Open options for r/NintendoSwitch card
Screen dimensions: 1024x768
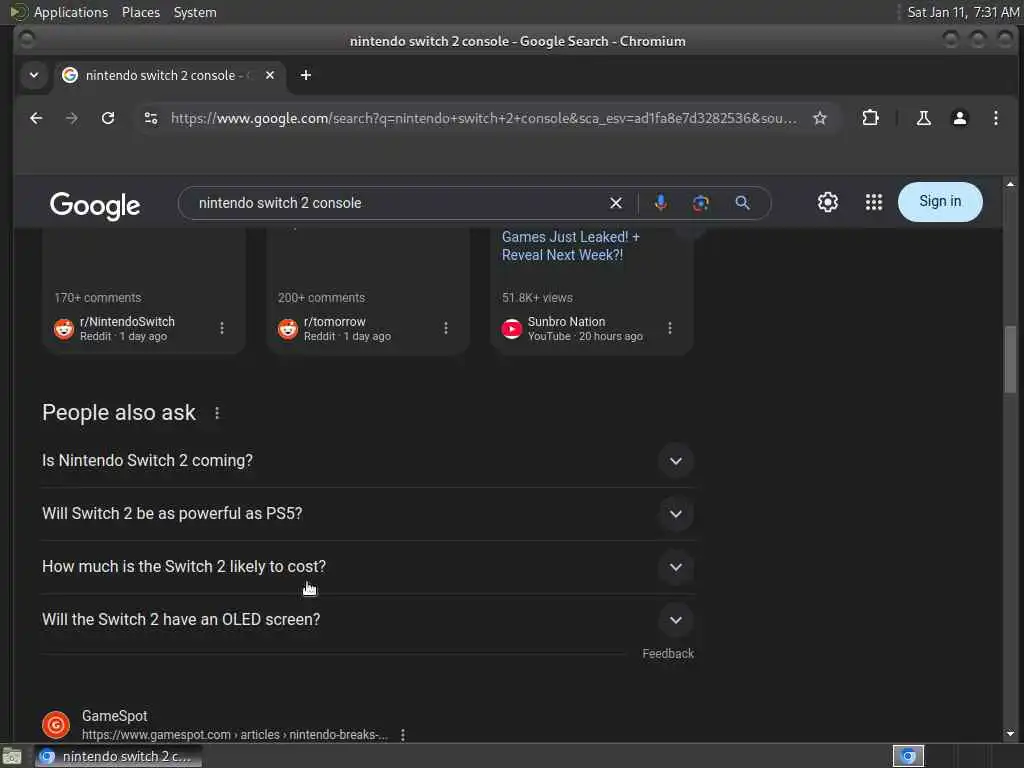pyautogui.click(x=222, y=328)
